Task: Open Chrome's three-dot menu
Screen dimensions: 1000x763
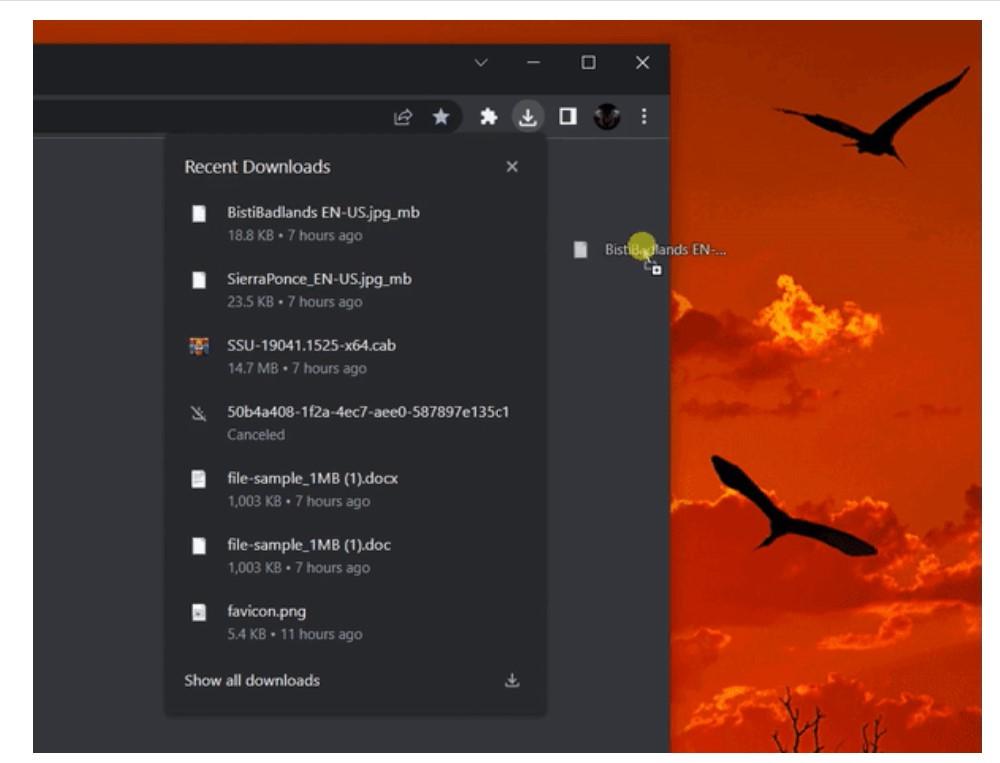Action: [643, 117]
